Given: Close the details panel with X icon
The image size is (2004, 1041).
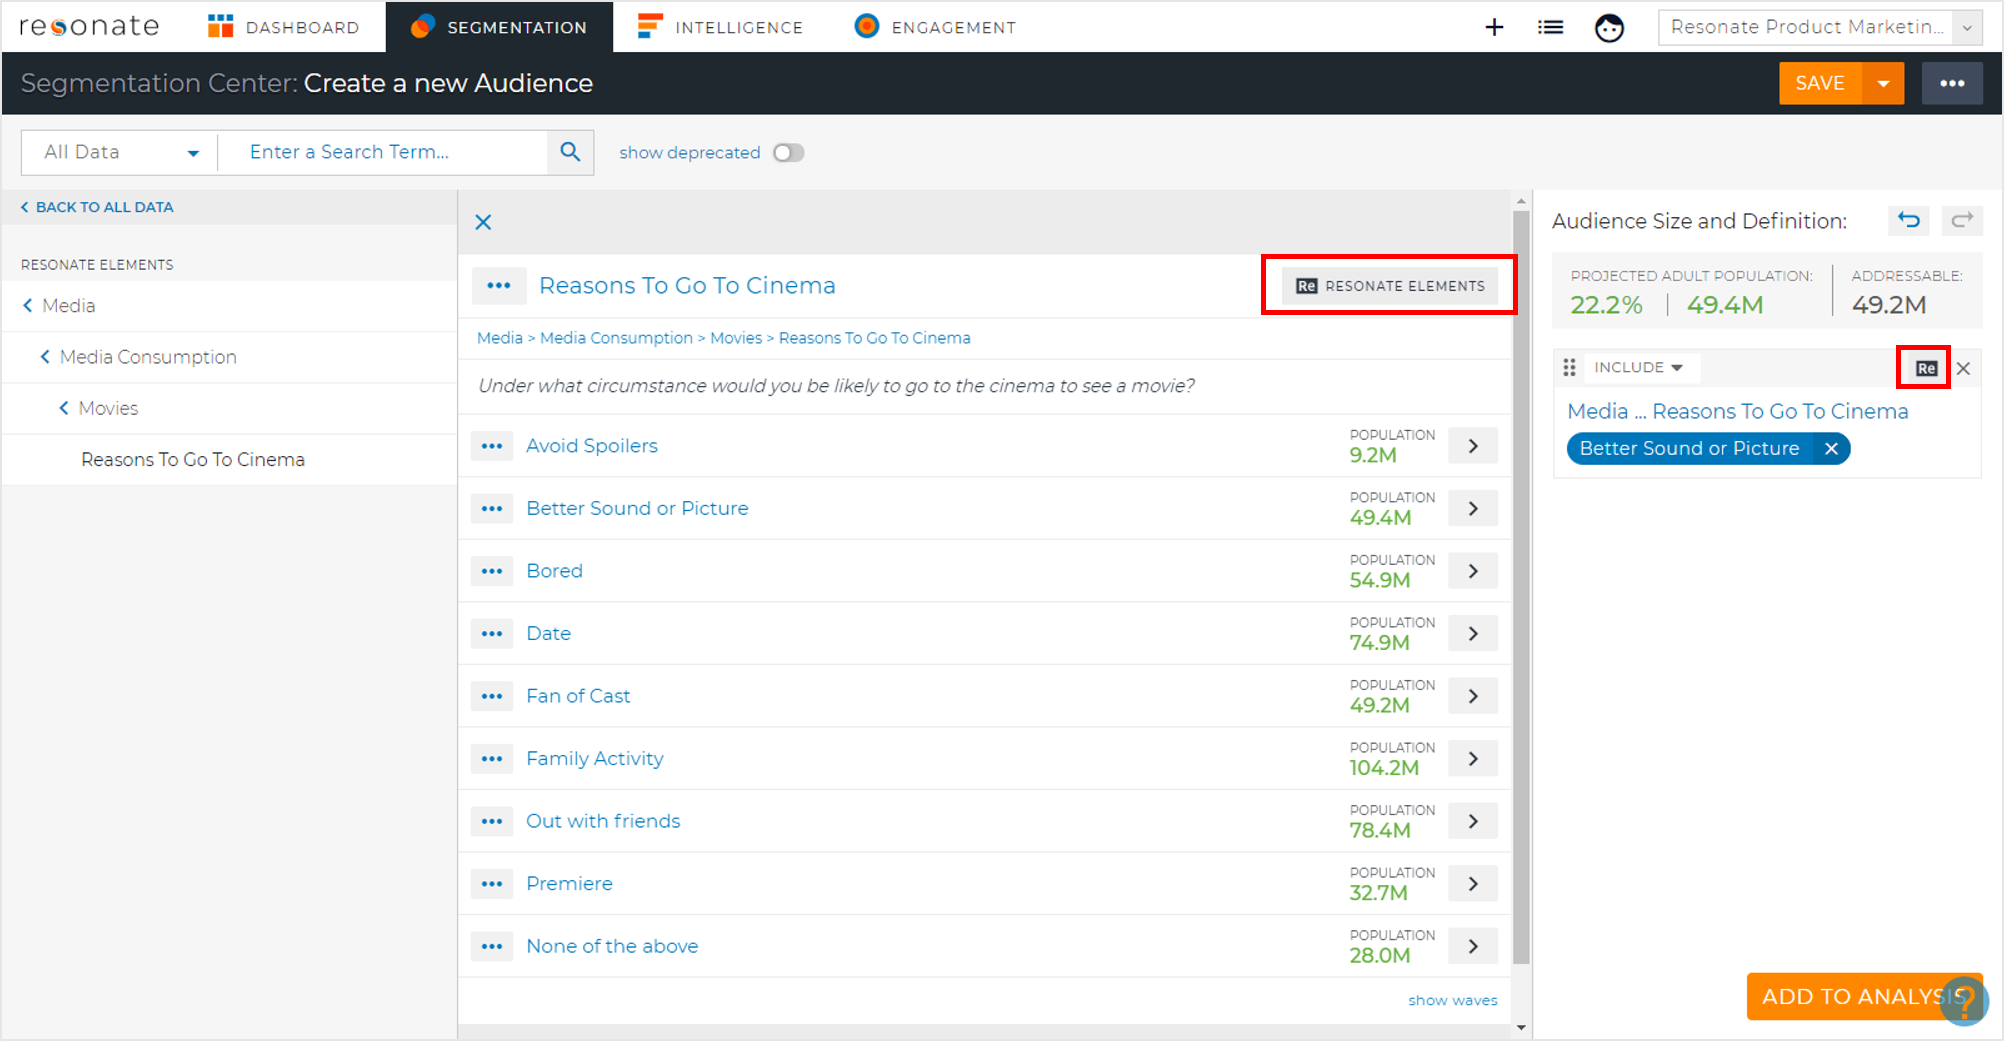Looking at the screenshot, I should click(483, 222).
